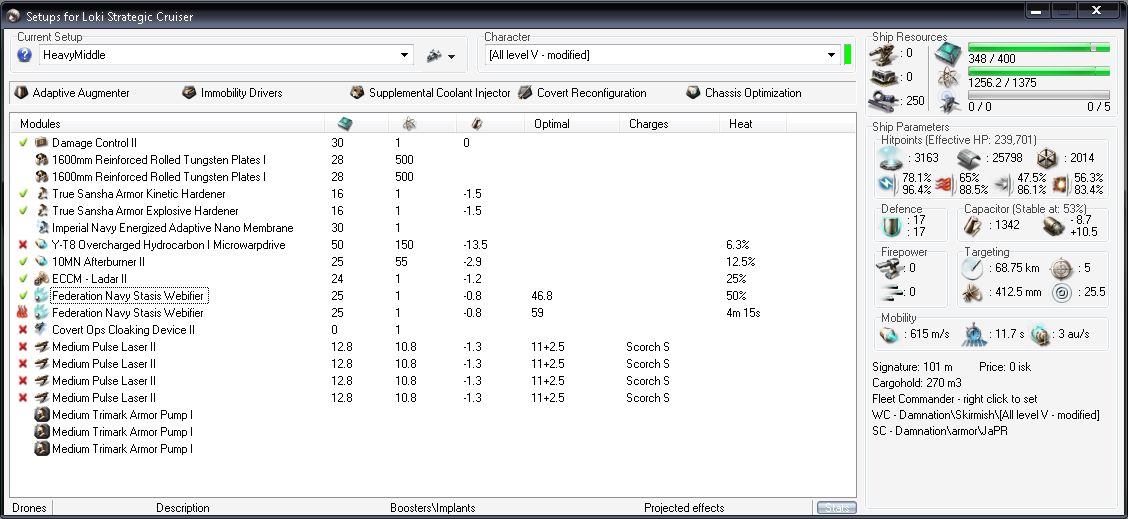
Task: Click the Modules column header
Action: point(40,124)
